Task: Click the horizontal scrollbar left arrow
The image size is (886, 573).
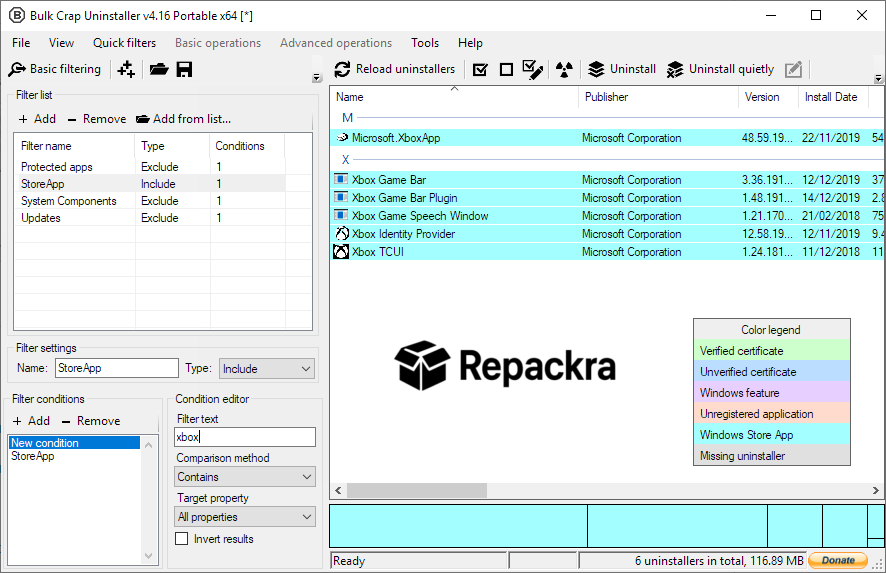Action: tap(338, 490)
